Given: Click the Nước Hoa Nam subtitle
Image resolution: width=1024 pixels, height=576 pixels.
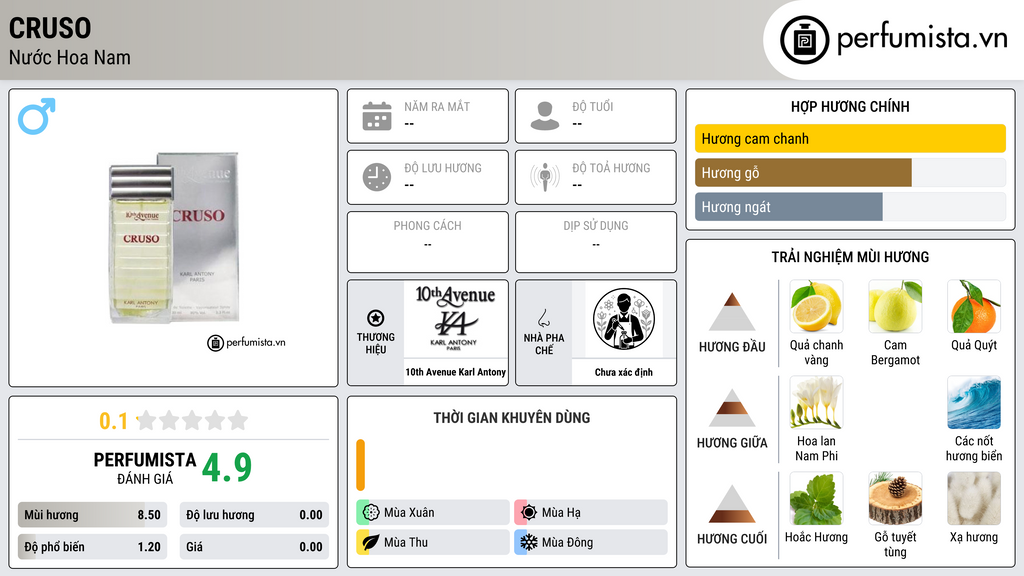Looking at the screenshot, I should click(x=69, y=57).
